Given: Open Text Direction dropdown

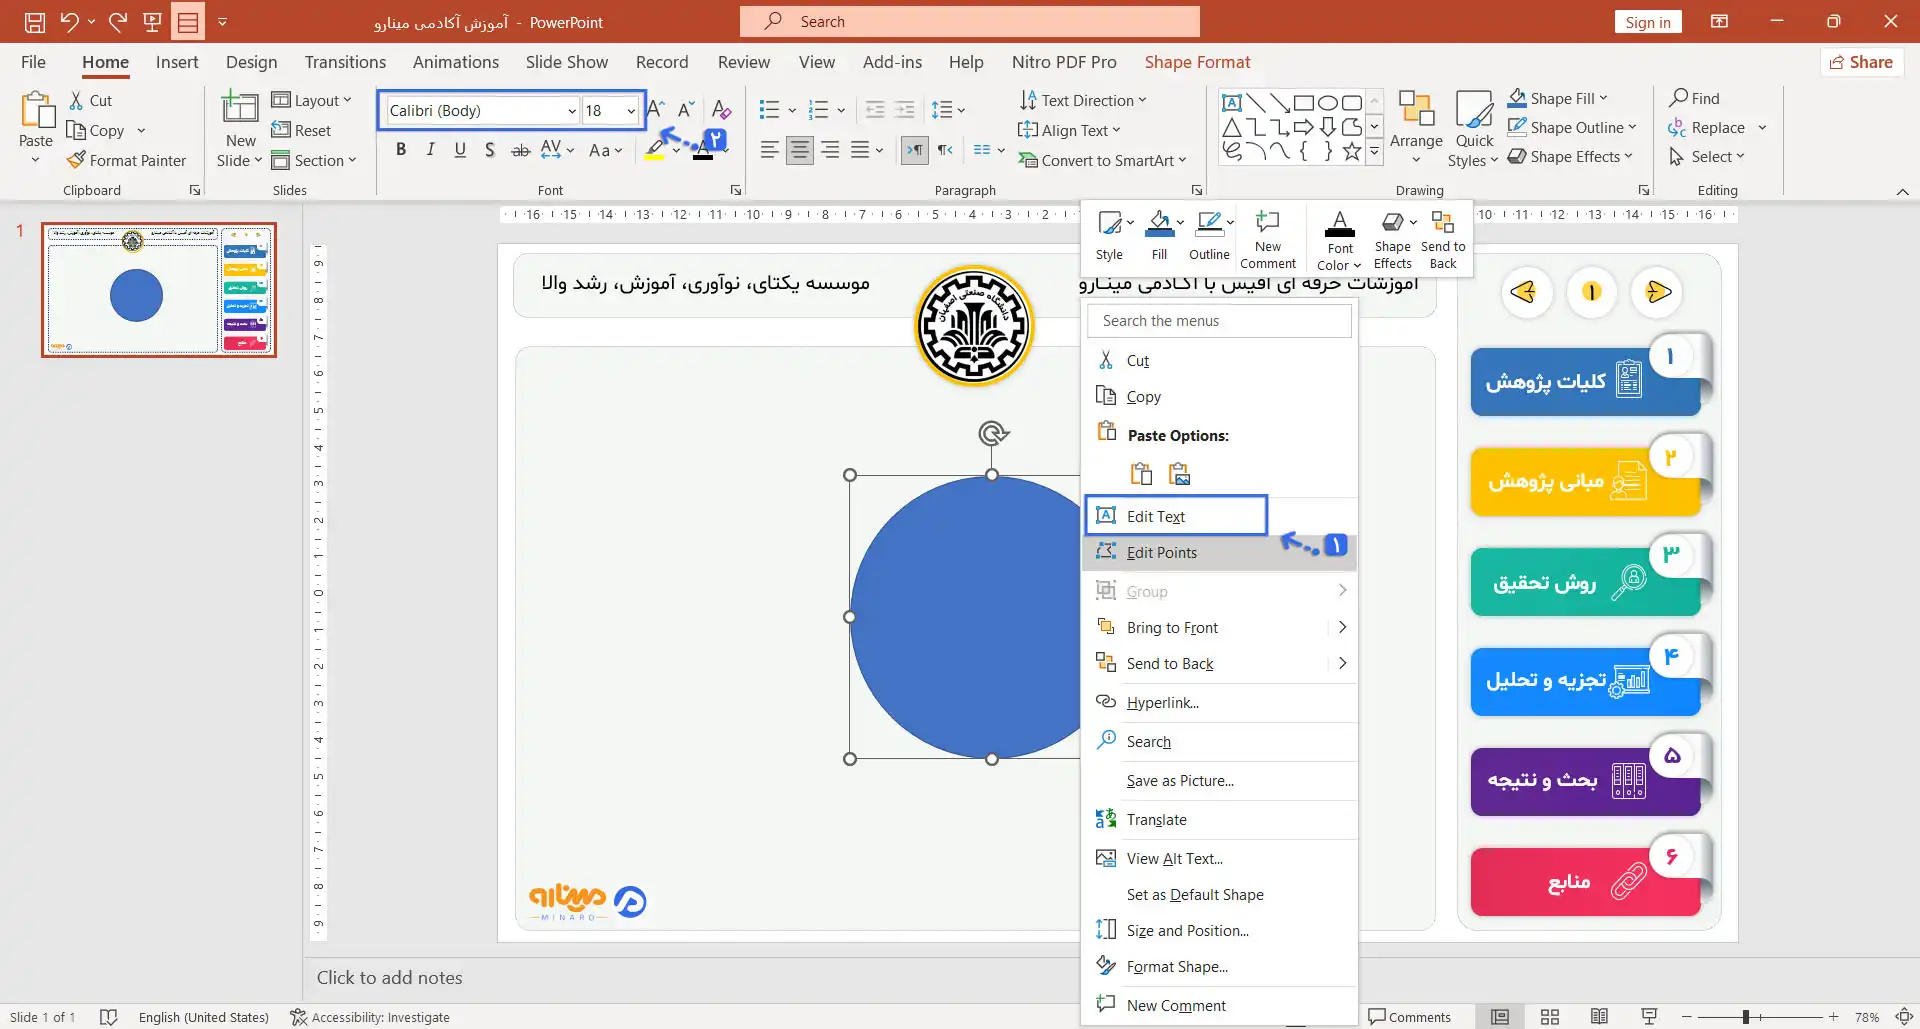Looking at the screenshot, I should click(1083, 100).
